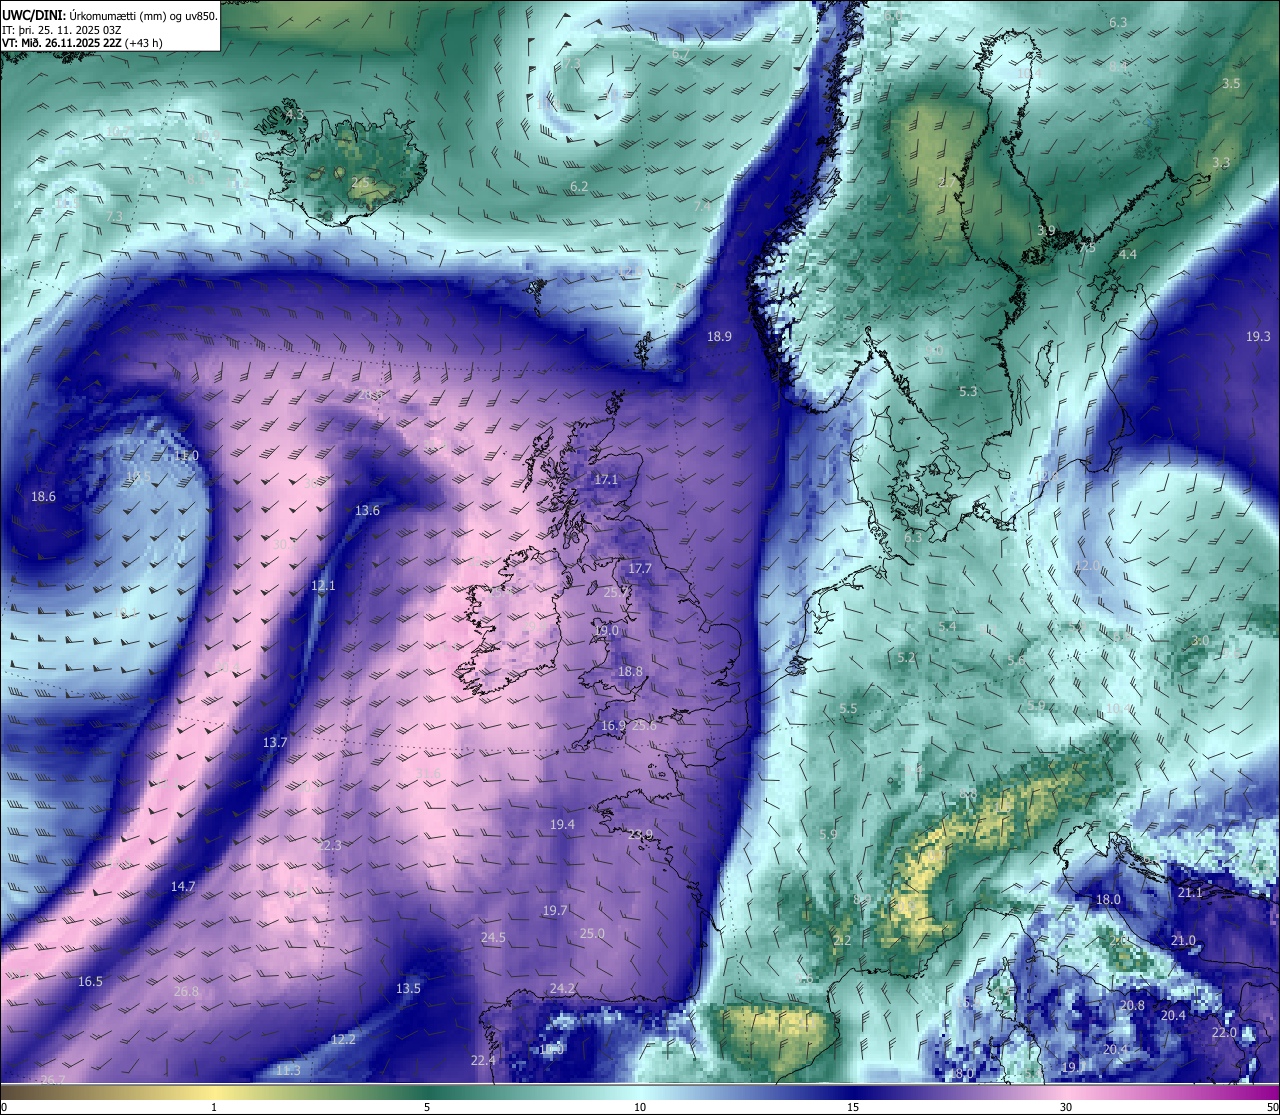1280x1115 pixels.
Task: Click the map value 14.7
Action: pyautogui.click(x=183, y=887)
